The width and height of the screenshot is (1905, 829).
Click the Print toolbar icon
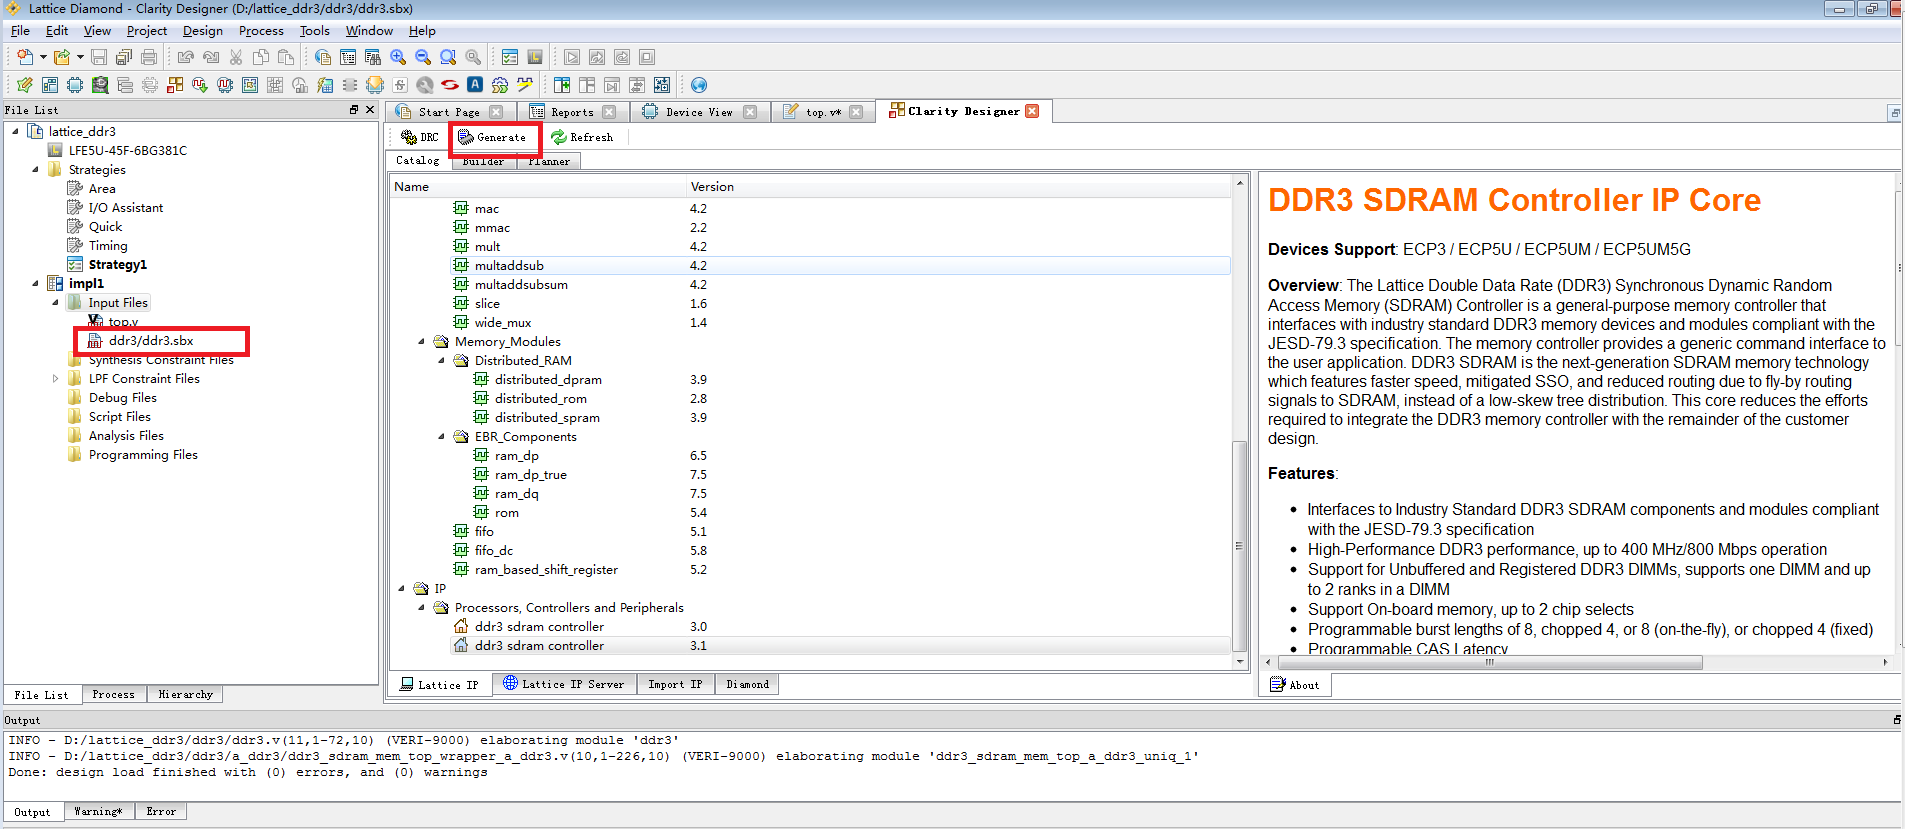(x=149, y=57)
